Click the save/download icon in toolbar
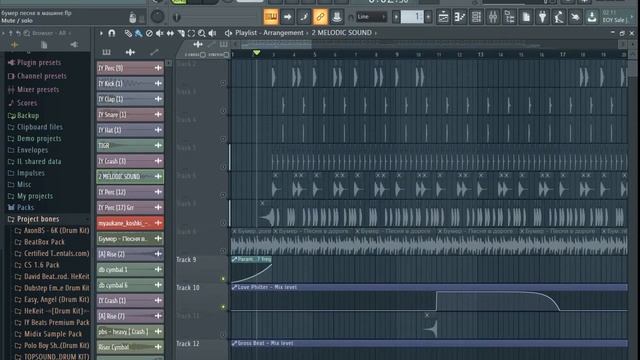The width and height of the screenshot is (640, 360). [x=592, y=17]
